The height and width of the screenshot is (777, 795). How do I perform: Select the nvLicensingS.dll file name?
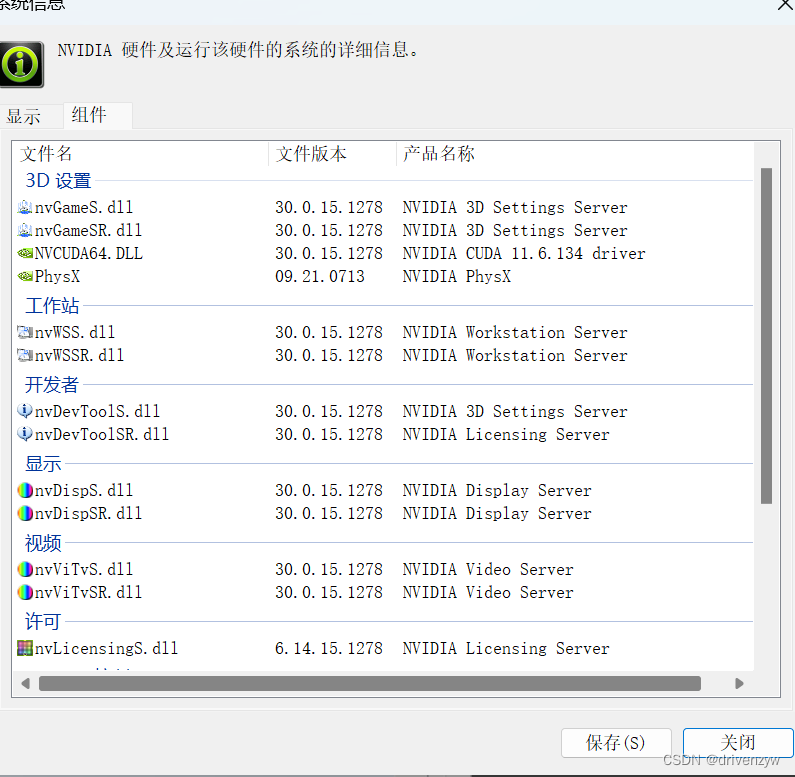(x=106, y=648)
